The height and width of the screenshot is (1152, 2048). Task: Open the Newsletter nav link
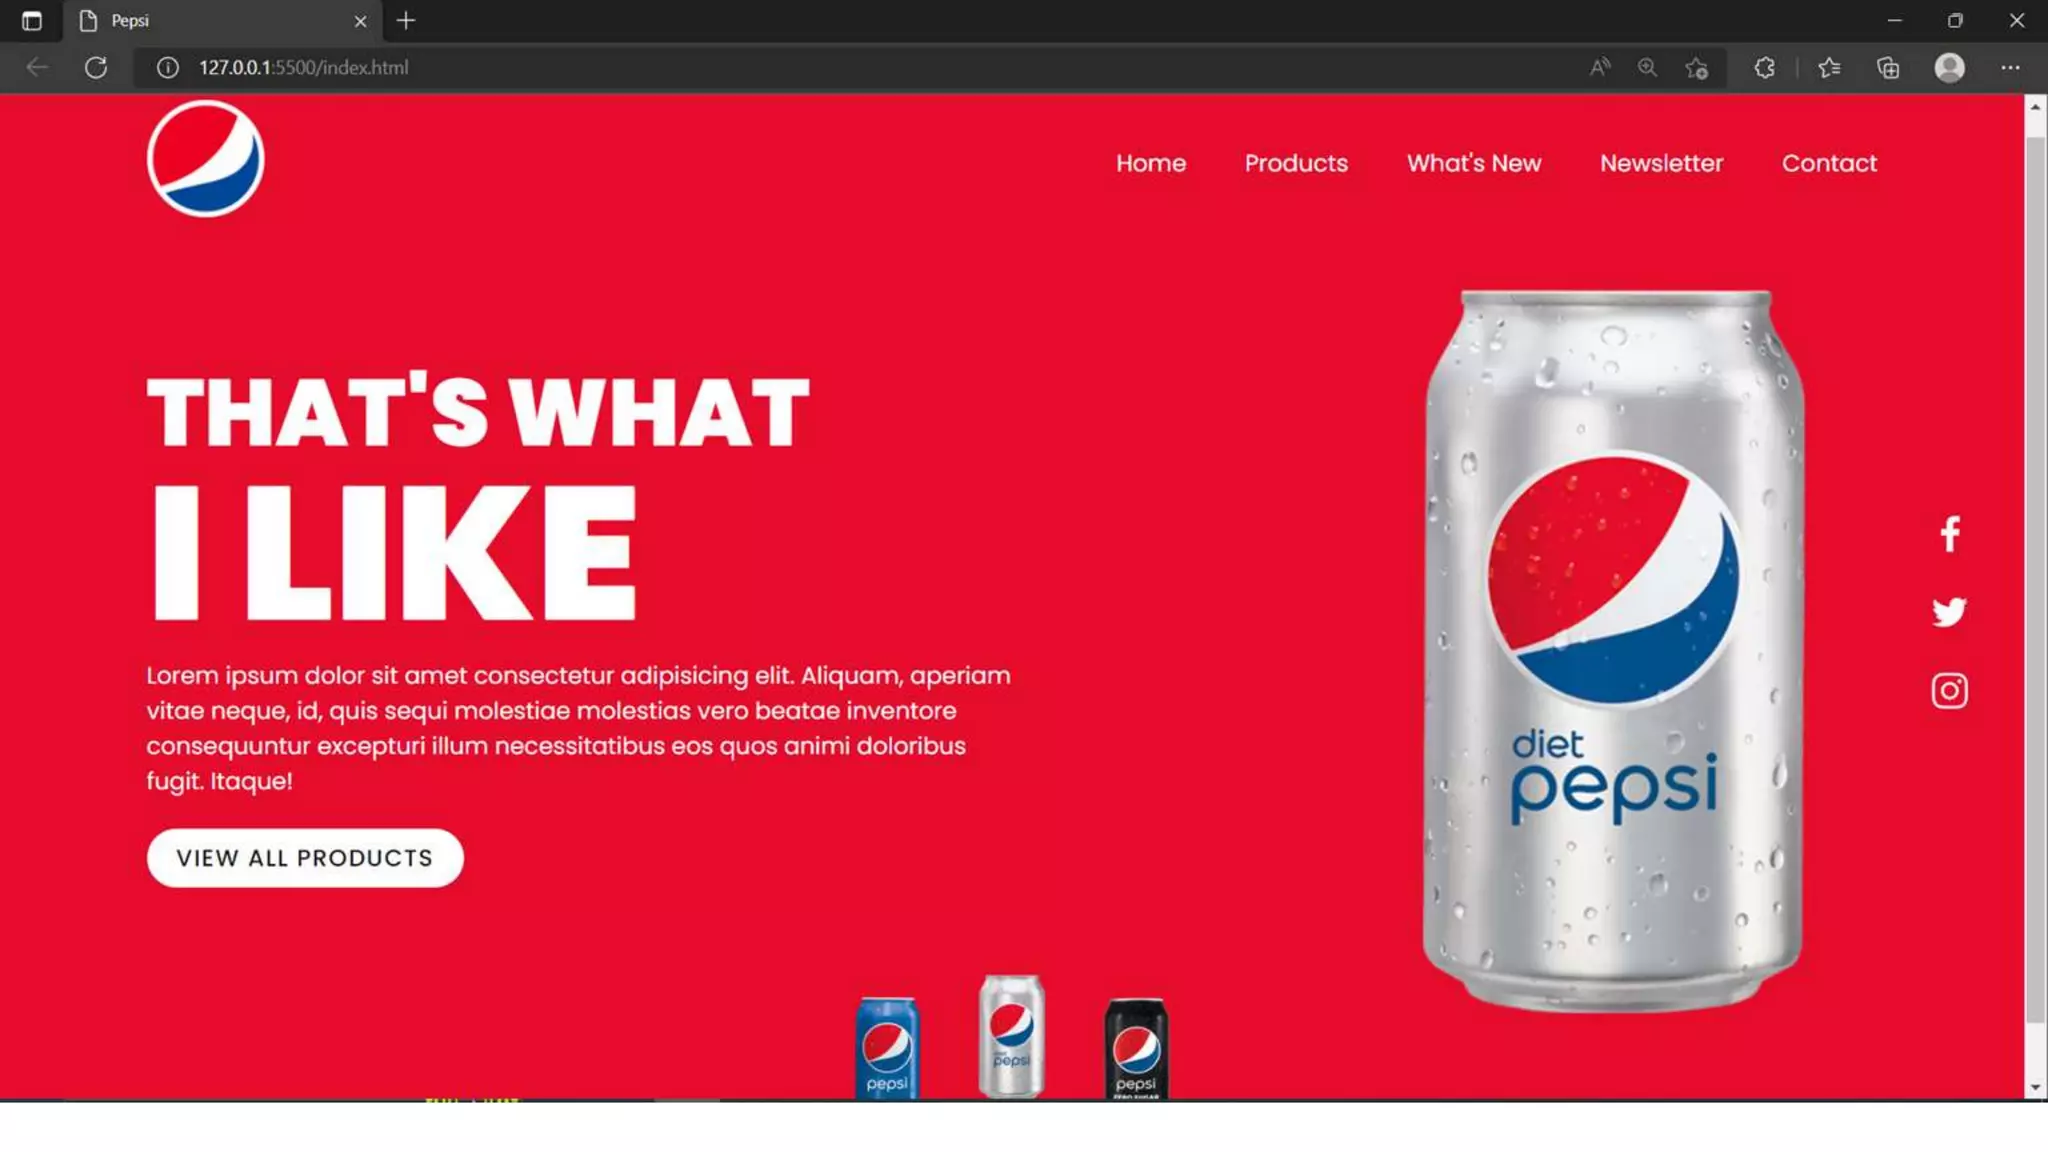[1661, 163]
